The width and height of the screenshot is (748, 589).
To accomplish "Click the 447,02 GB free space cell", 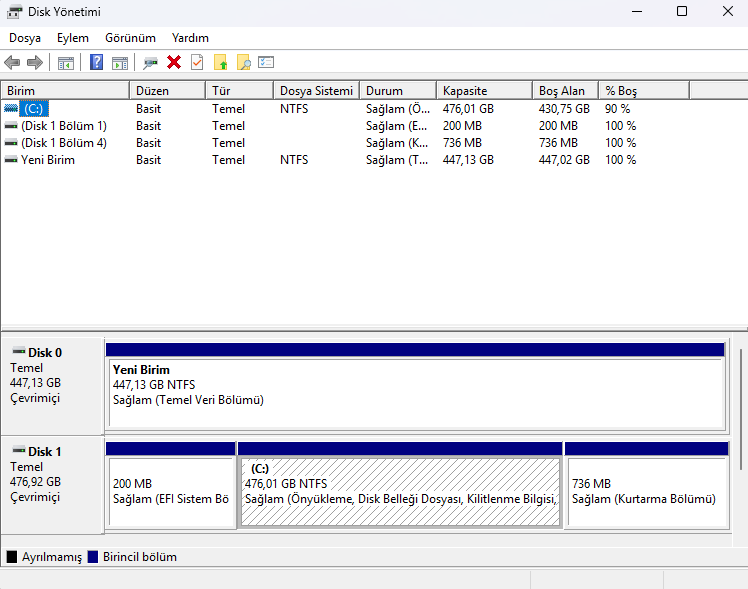I will coord(564,160).
